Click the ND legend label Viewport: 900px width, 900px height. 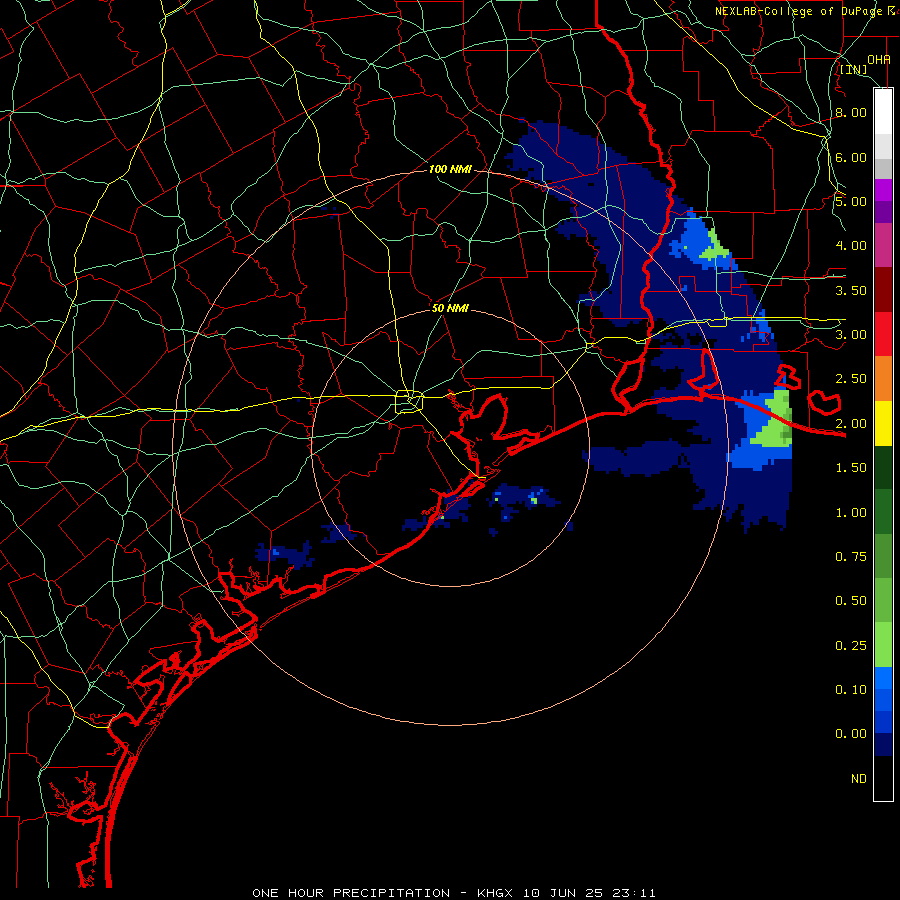[x=859, y=779]
